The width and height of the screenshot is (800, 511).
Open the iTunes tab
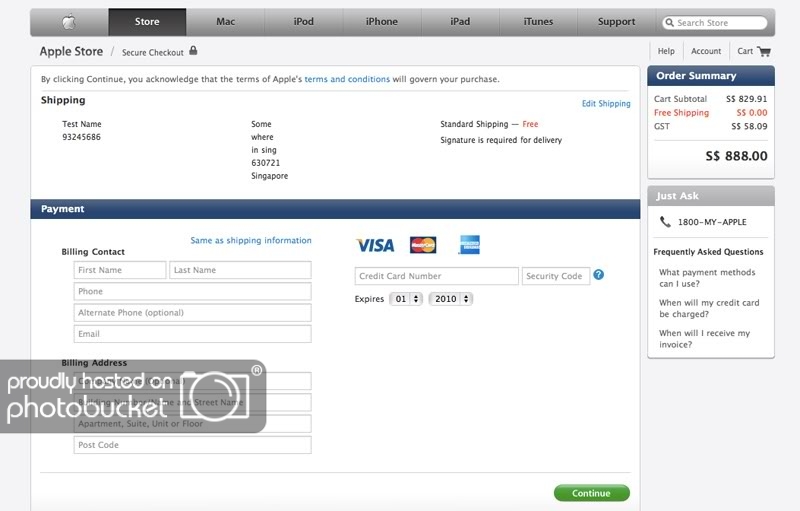538,22
